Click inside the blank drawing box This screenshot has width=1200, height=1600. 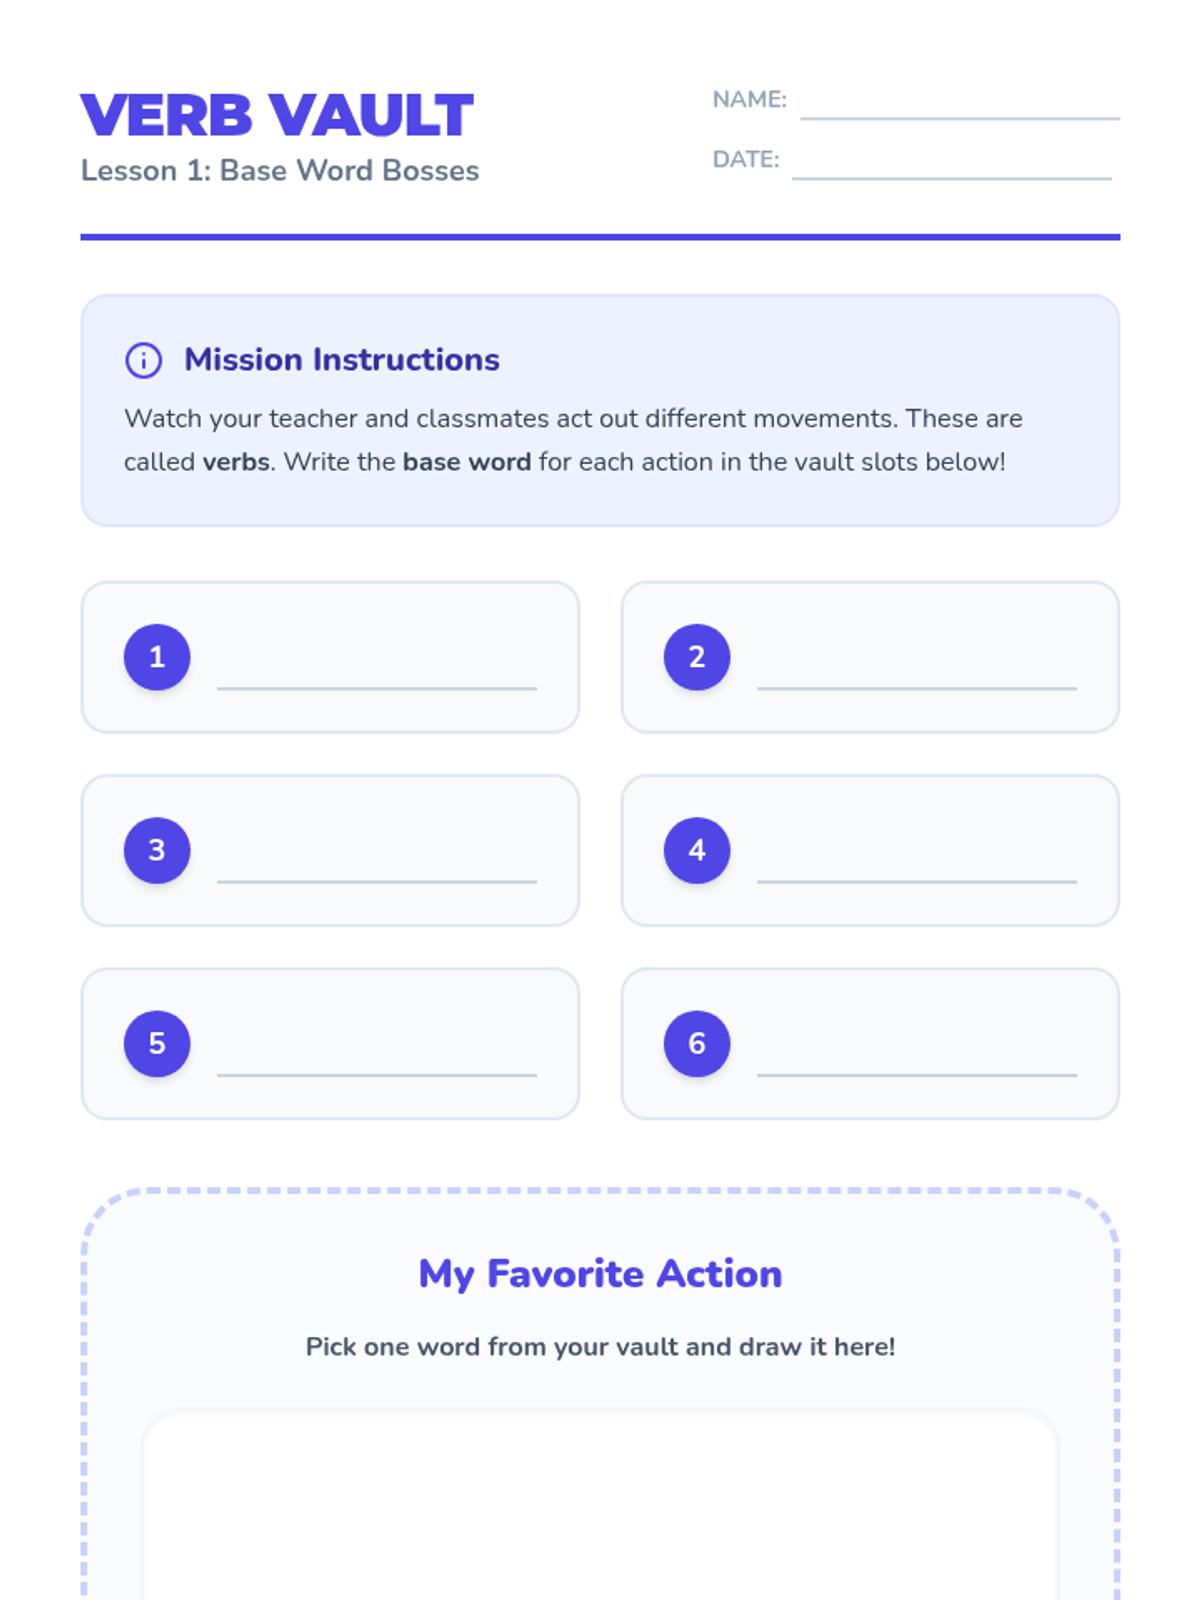click(600, 1505)
